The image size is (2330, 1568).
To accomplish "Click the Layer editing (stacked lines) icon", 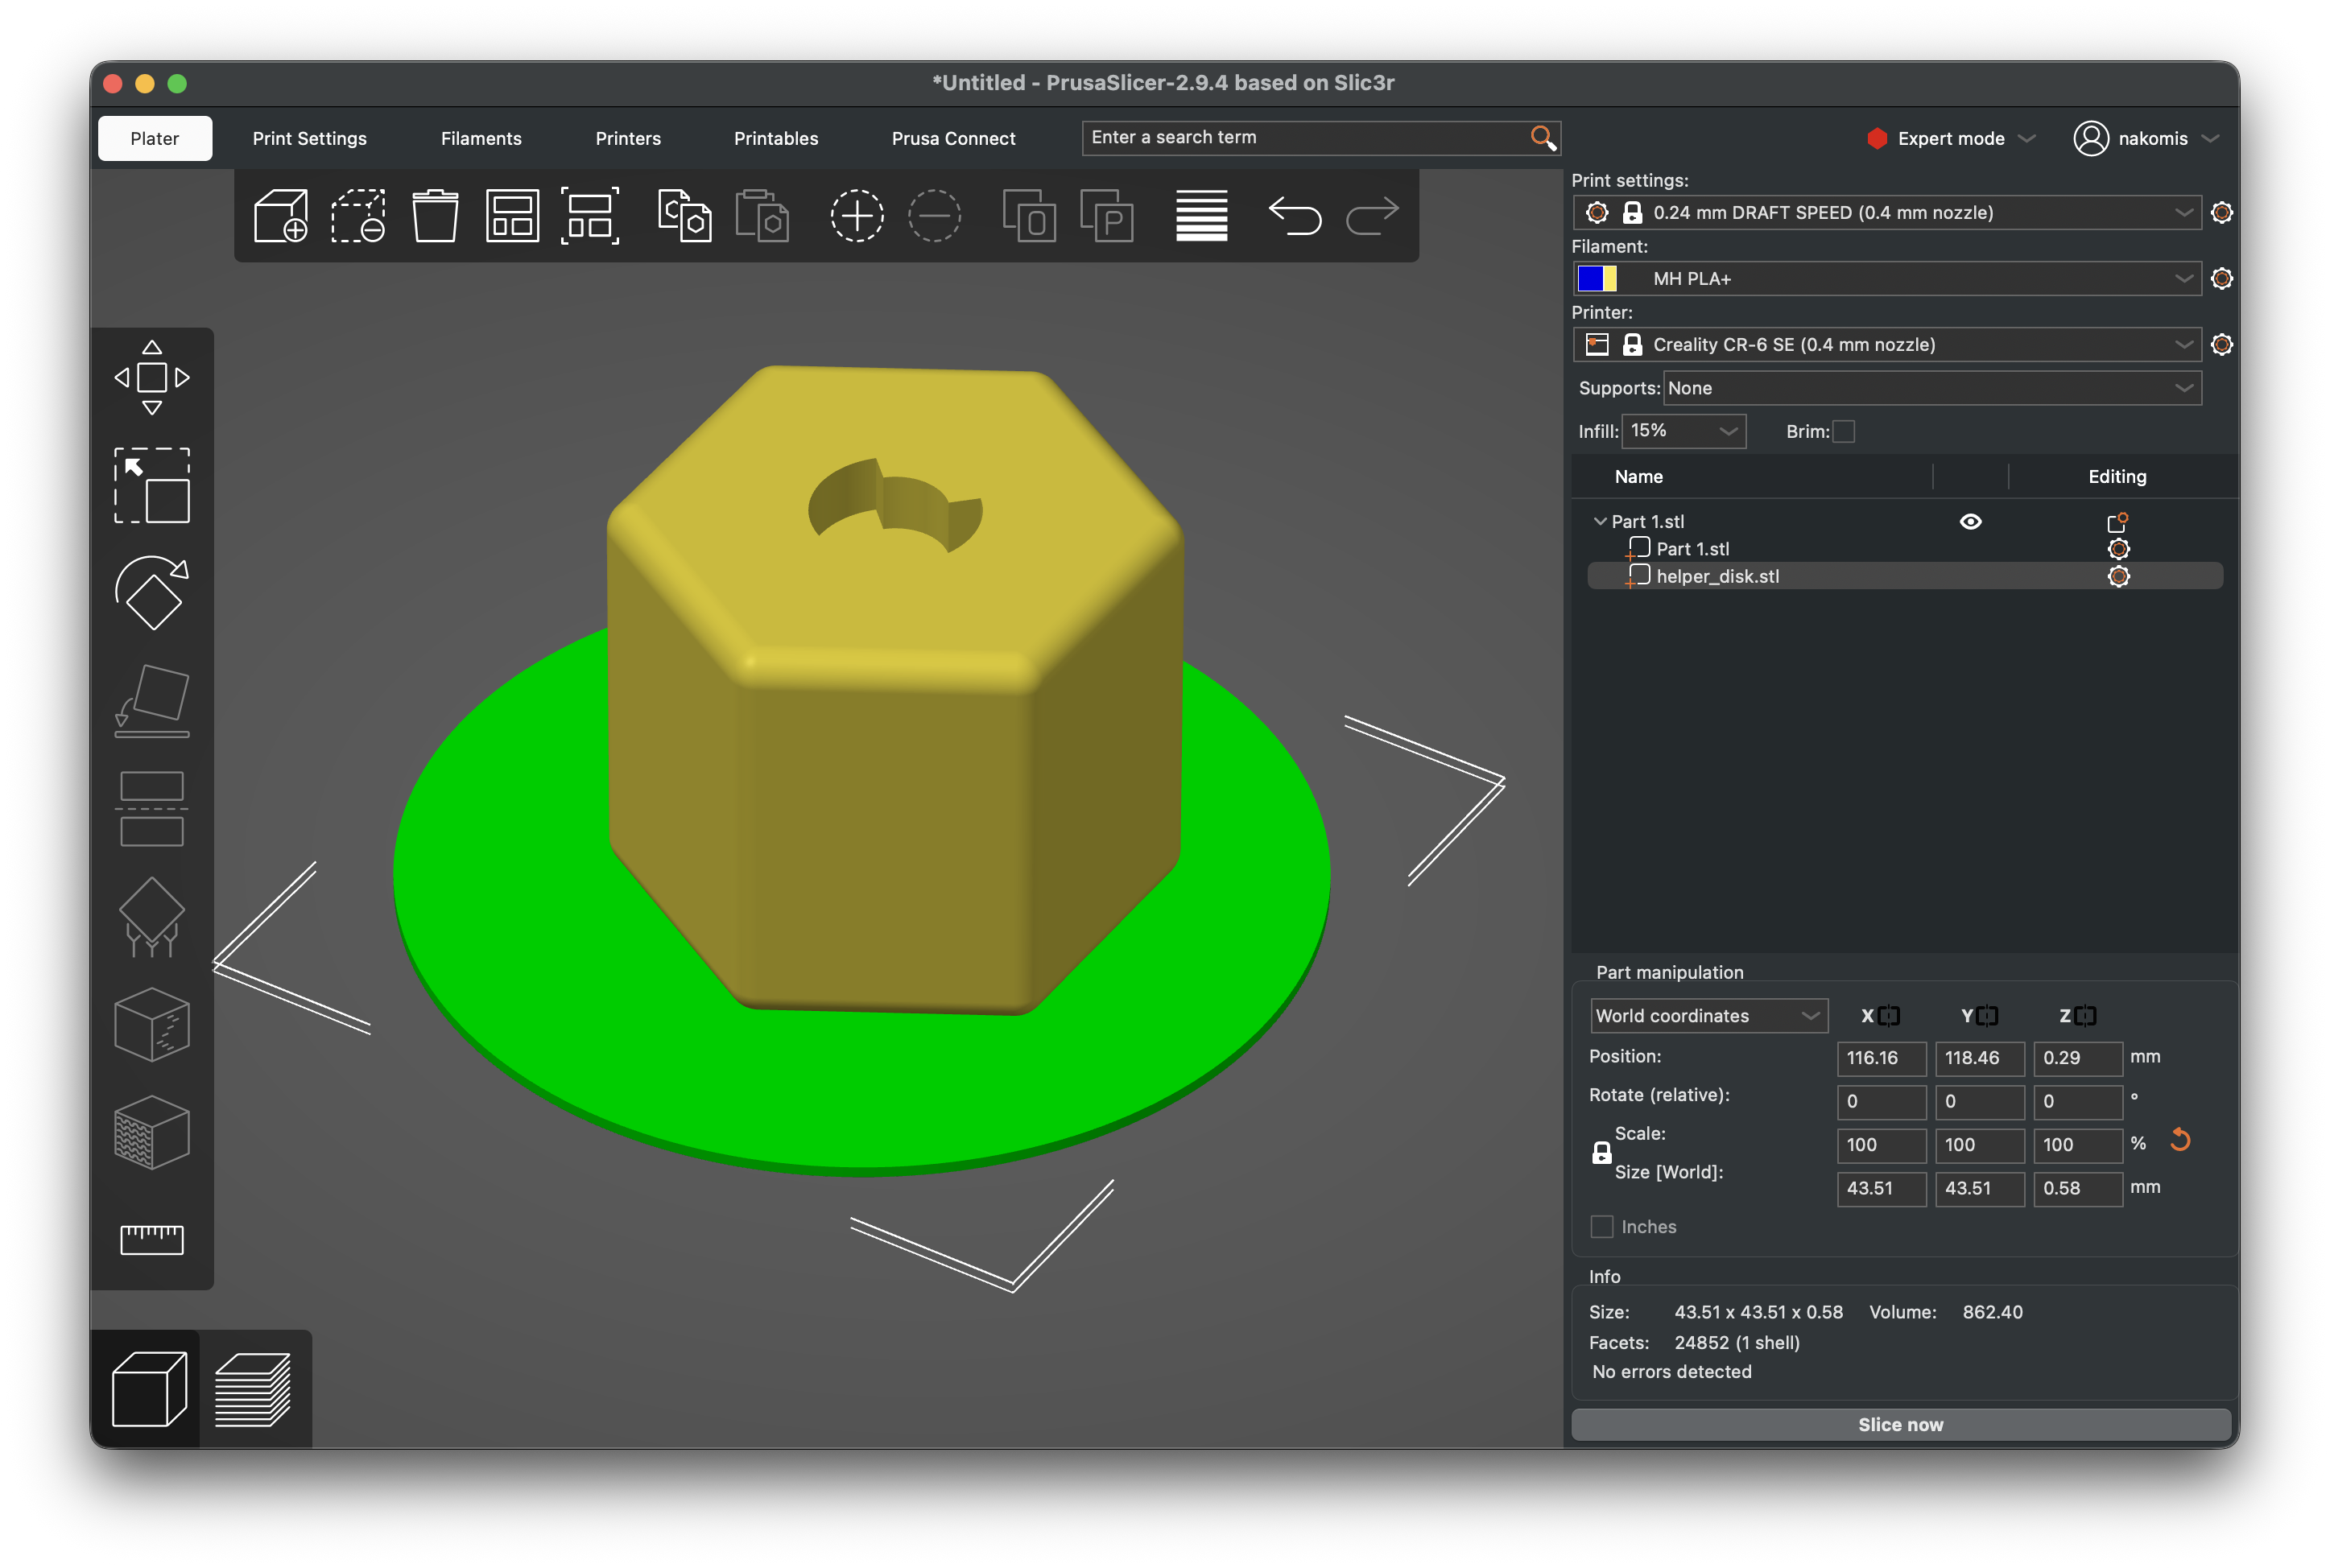I will 1201,215.
